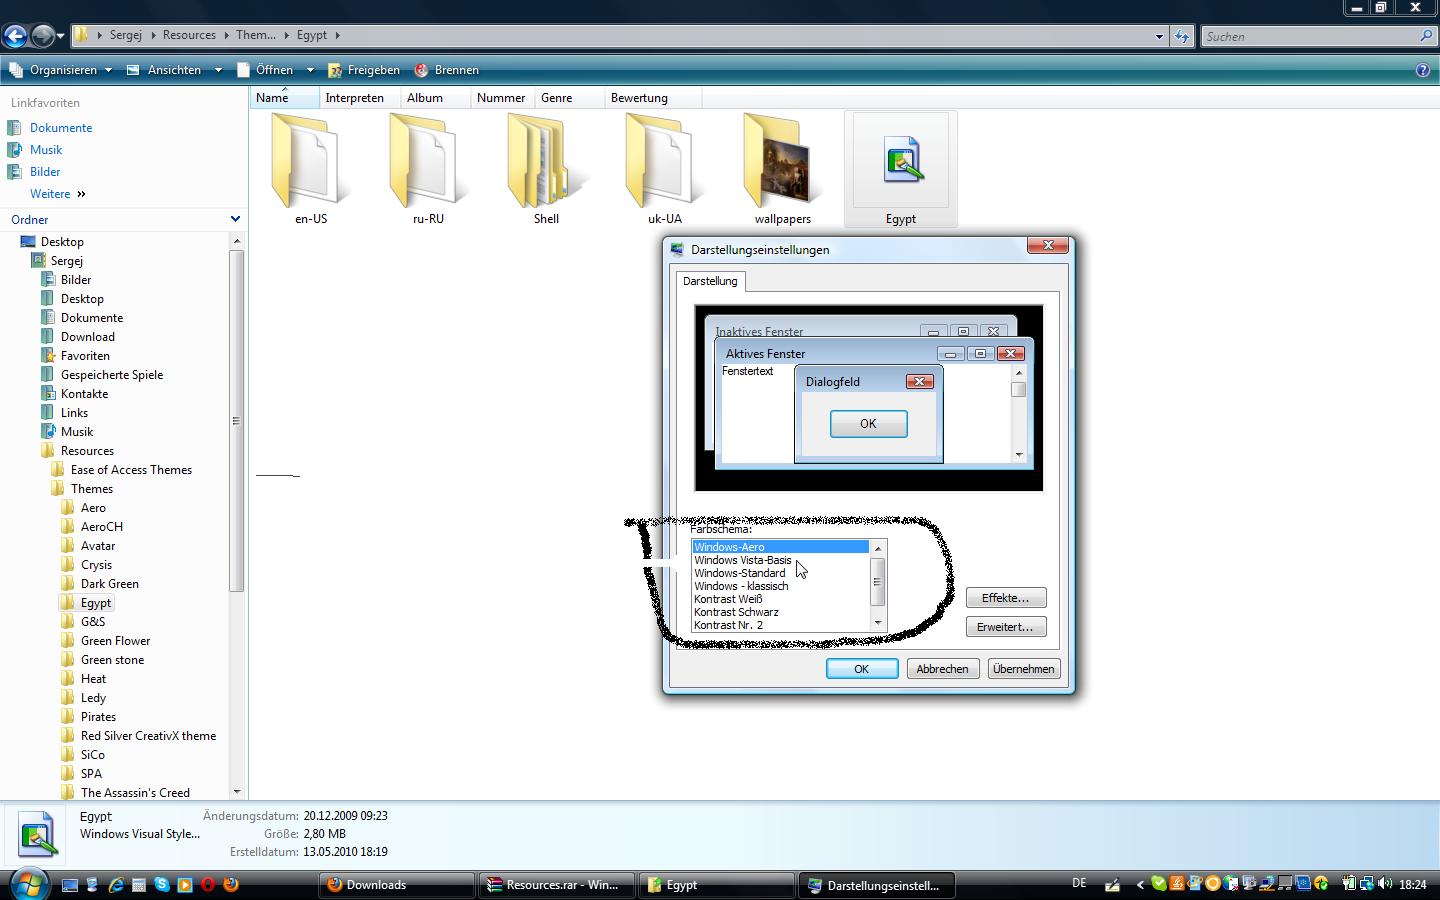Viewport: 1440px width, 900px height.
Task: Launch Skype from quick launch
Action: (x=162, y=885)
